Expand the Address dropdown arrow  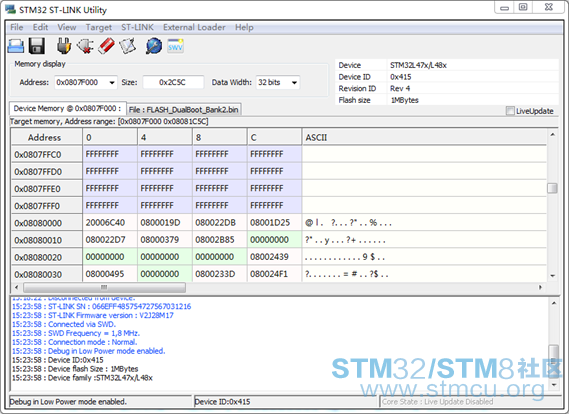click(112, 83)
